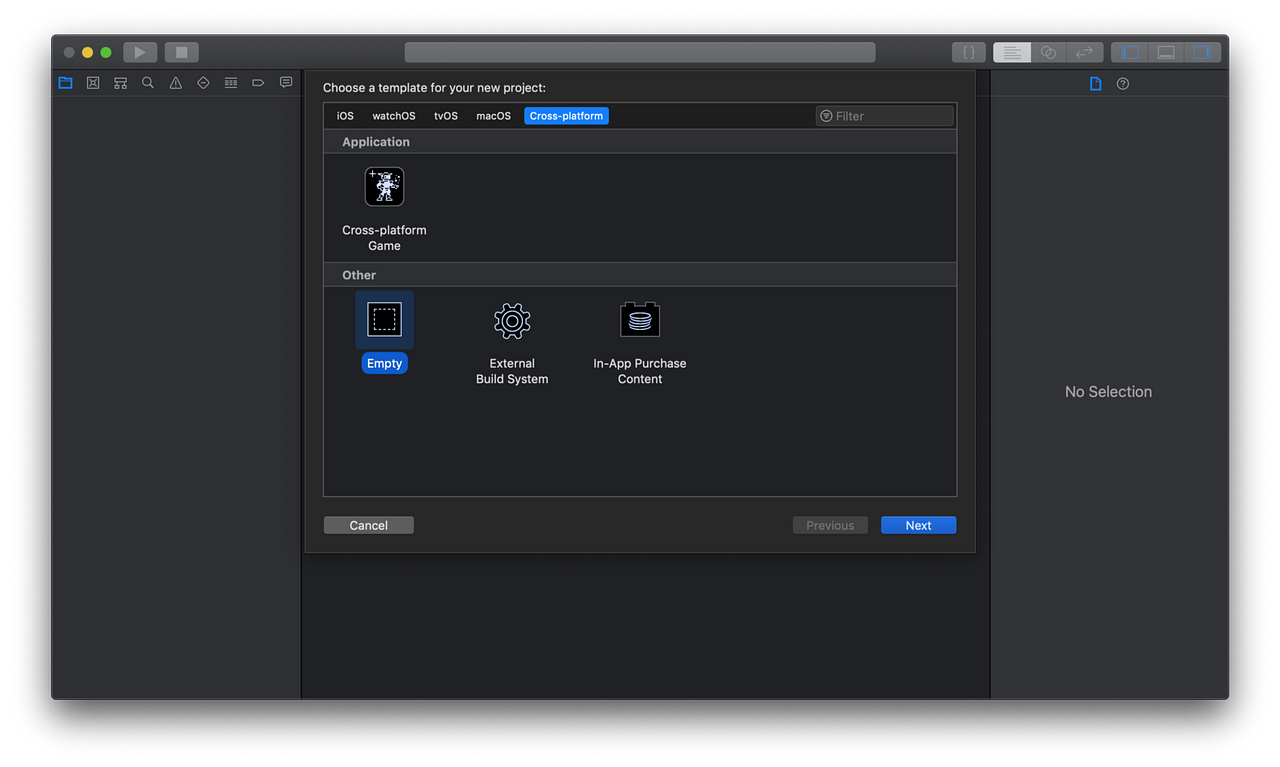Select the Symbol navigator icon
The height and width of the screenshot is (767, 1280).
click(120, 82)
